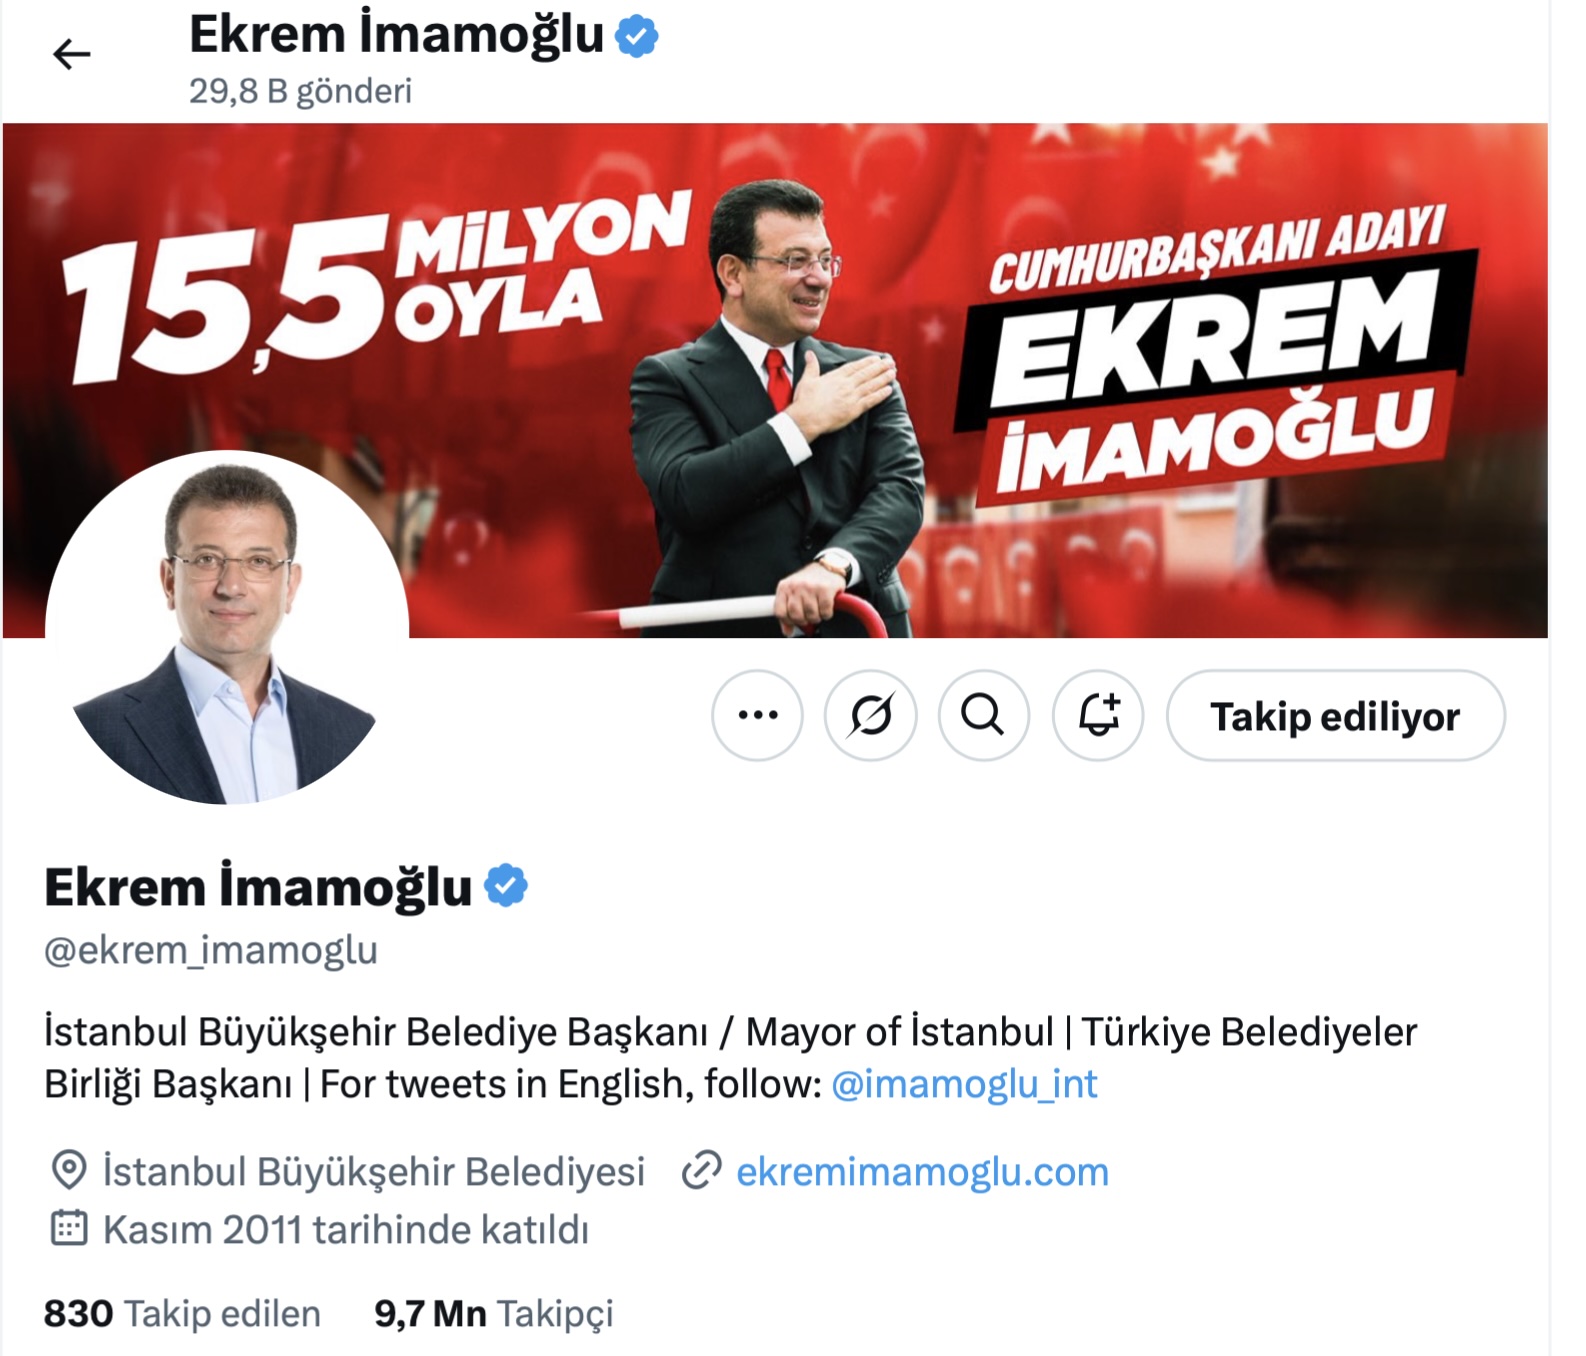Click the İstanbul Büyükşehir Belediyesi location text
Image resolution: width=1586 pixels, height=1356 pixels.
pyautogui.click(x=374, y=1172)
